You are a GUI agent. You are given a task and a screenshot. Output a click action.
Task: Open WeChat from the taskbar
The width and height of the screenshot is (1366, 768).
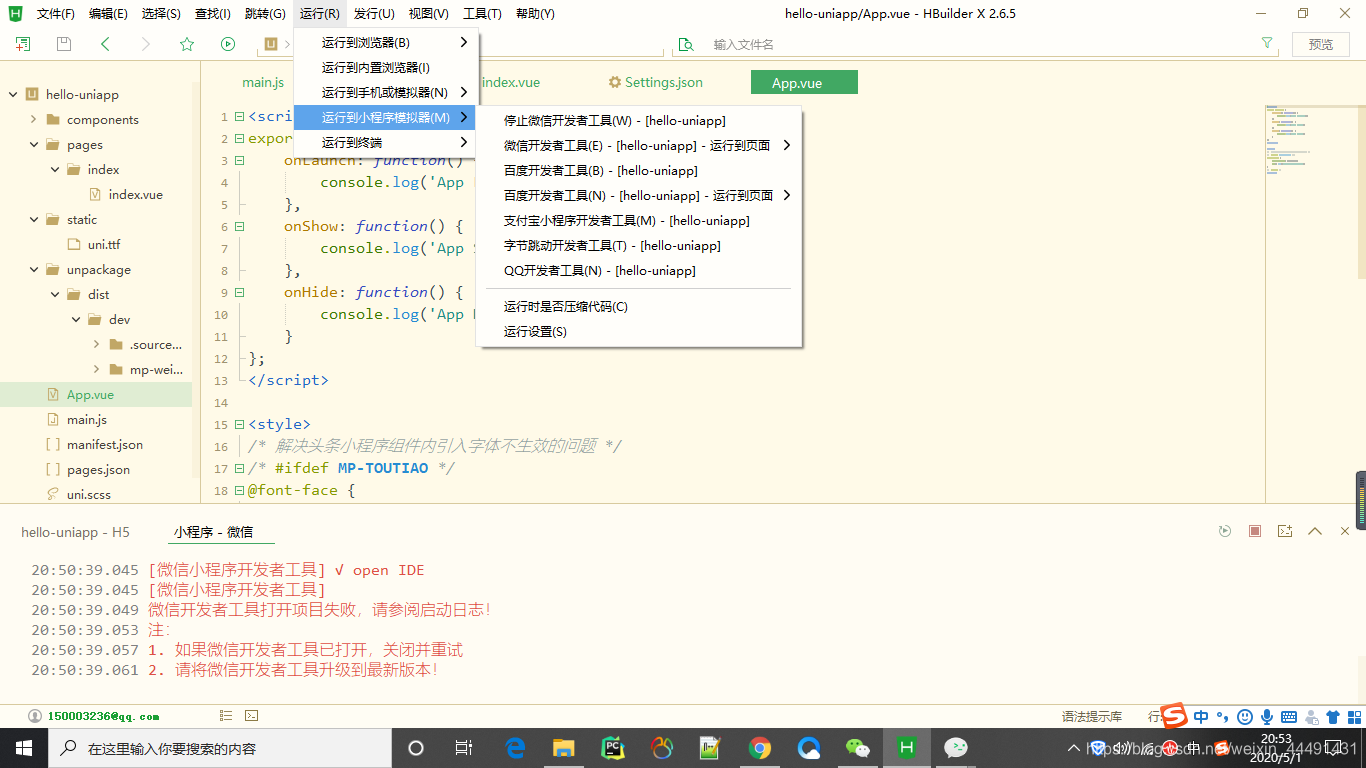(858, 747)
